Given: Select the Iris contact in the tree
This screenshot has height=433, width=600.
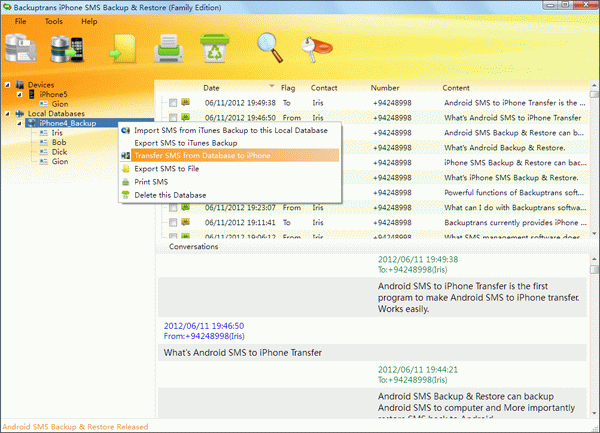Looking at the screenshot, I should (57, 133).
